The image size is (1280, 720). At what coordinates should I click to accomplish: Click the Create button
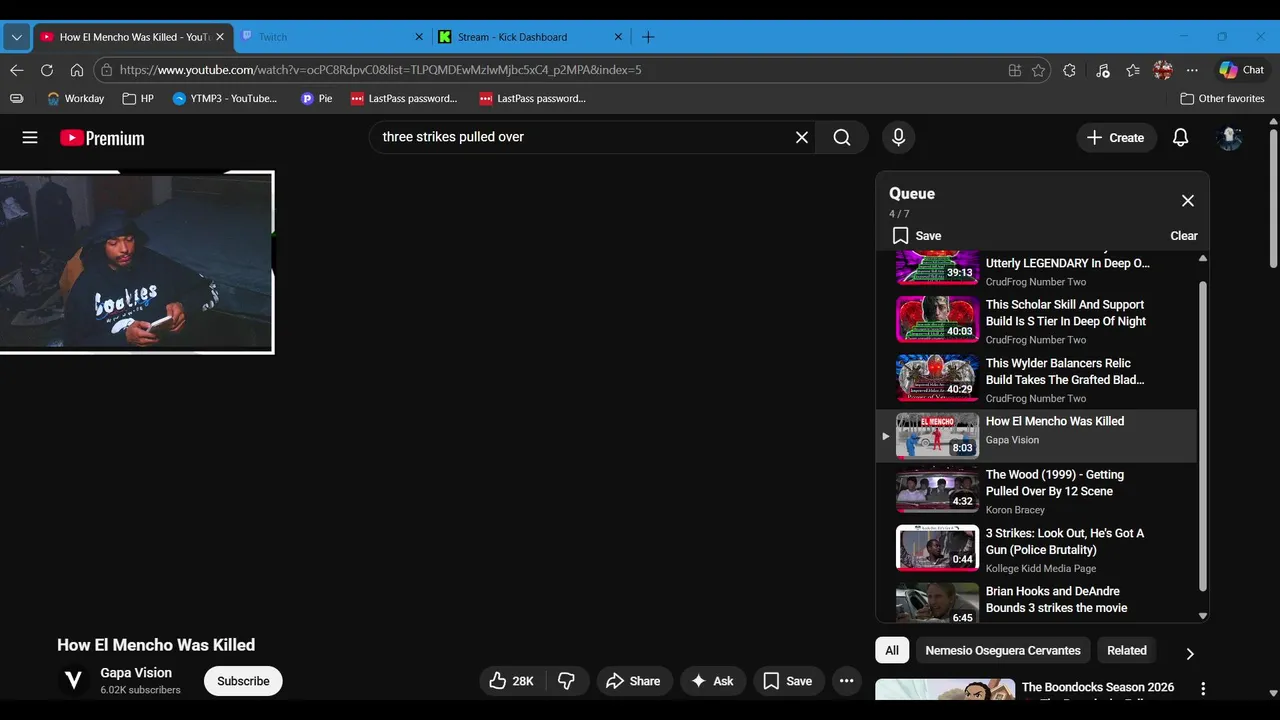click(1116, 138)
